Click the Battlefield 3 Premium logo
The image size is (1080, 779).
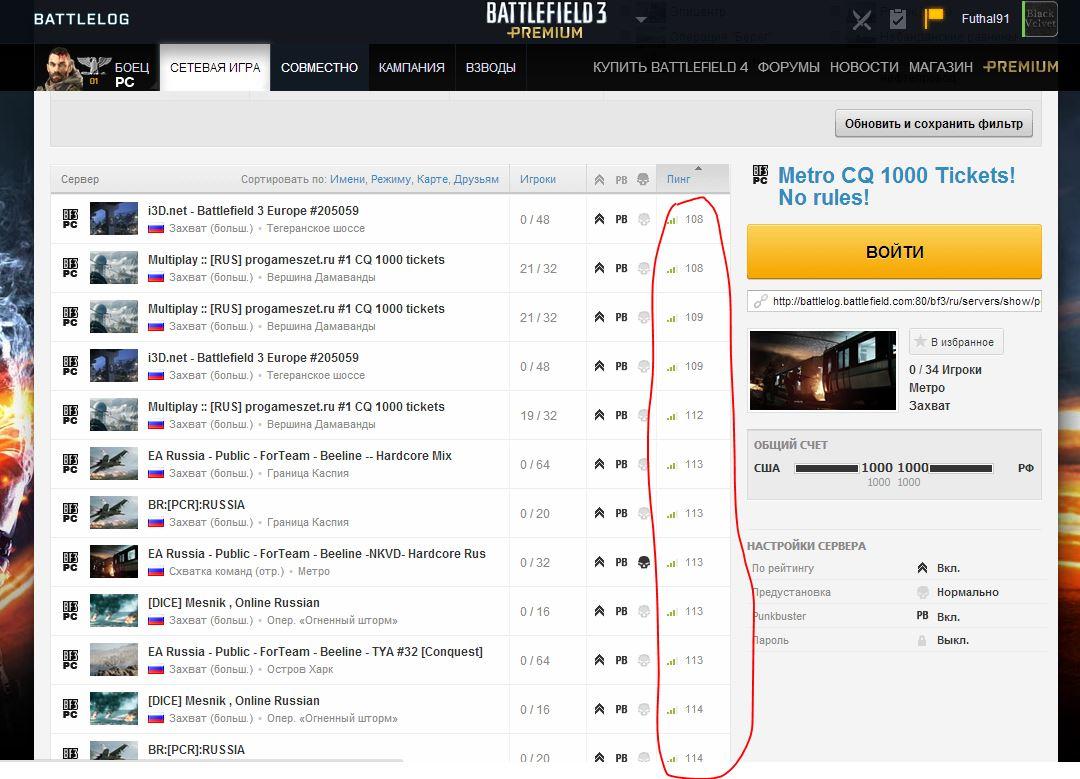click(x=546, y=21)
